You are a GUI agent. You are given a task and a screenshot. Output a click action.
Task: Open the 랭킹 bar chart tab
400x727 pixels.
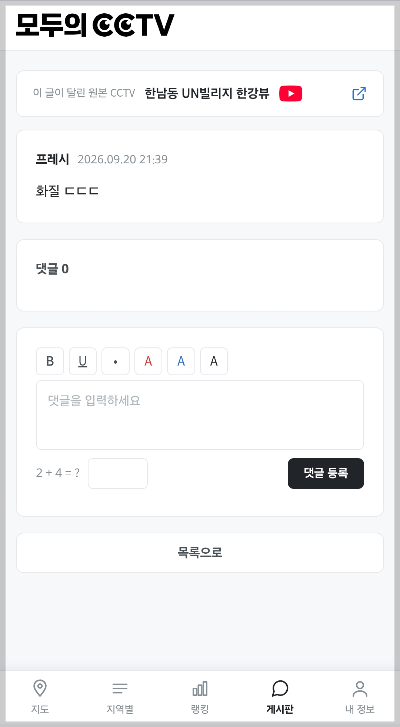[200, 697]
